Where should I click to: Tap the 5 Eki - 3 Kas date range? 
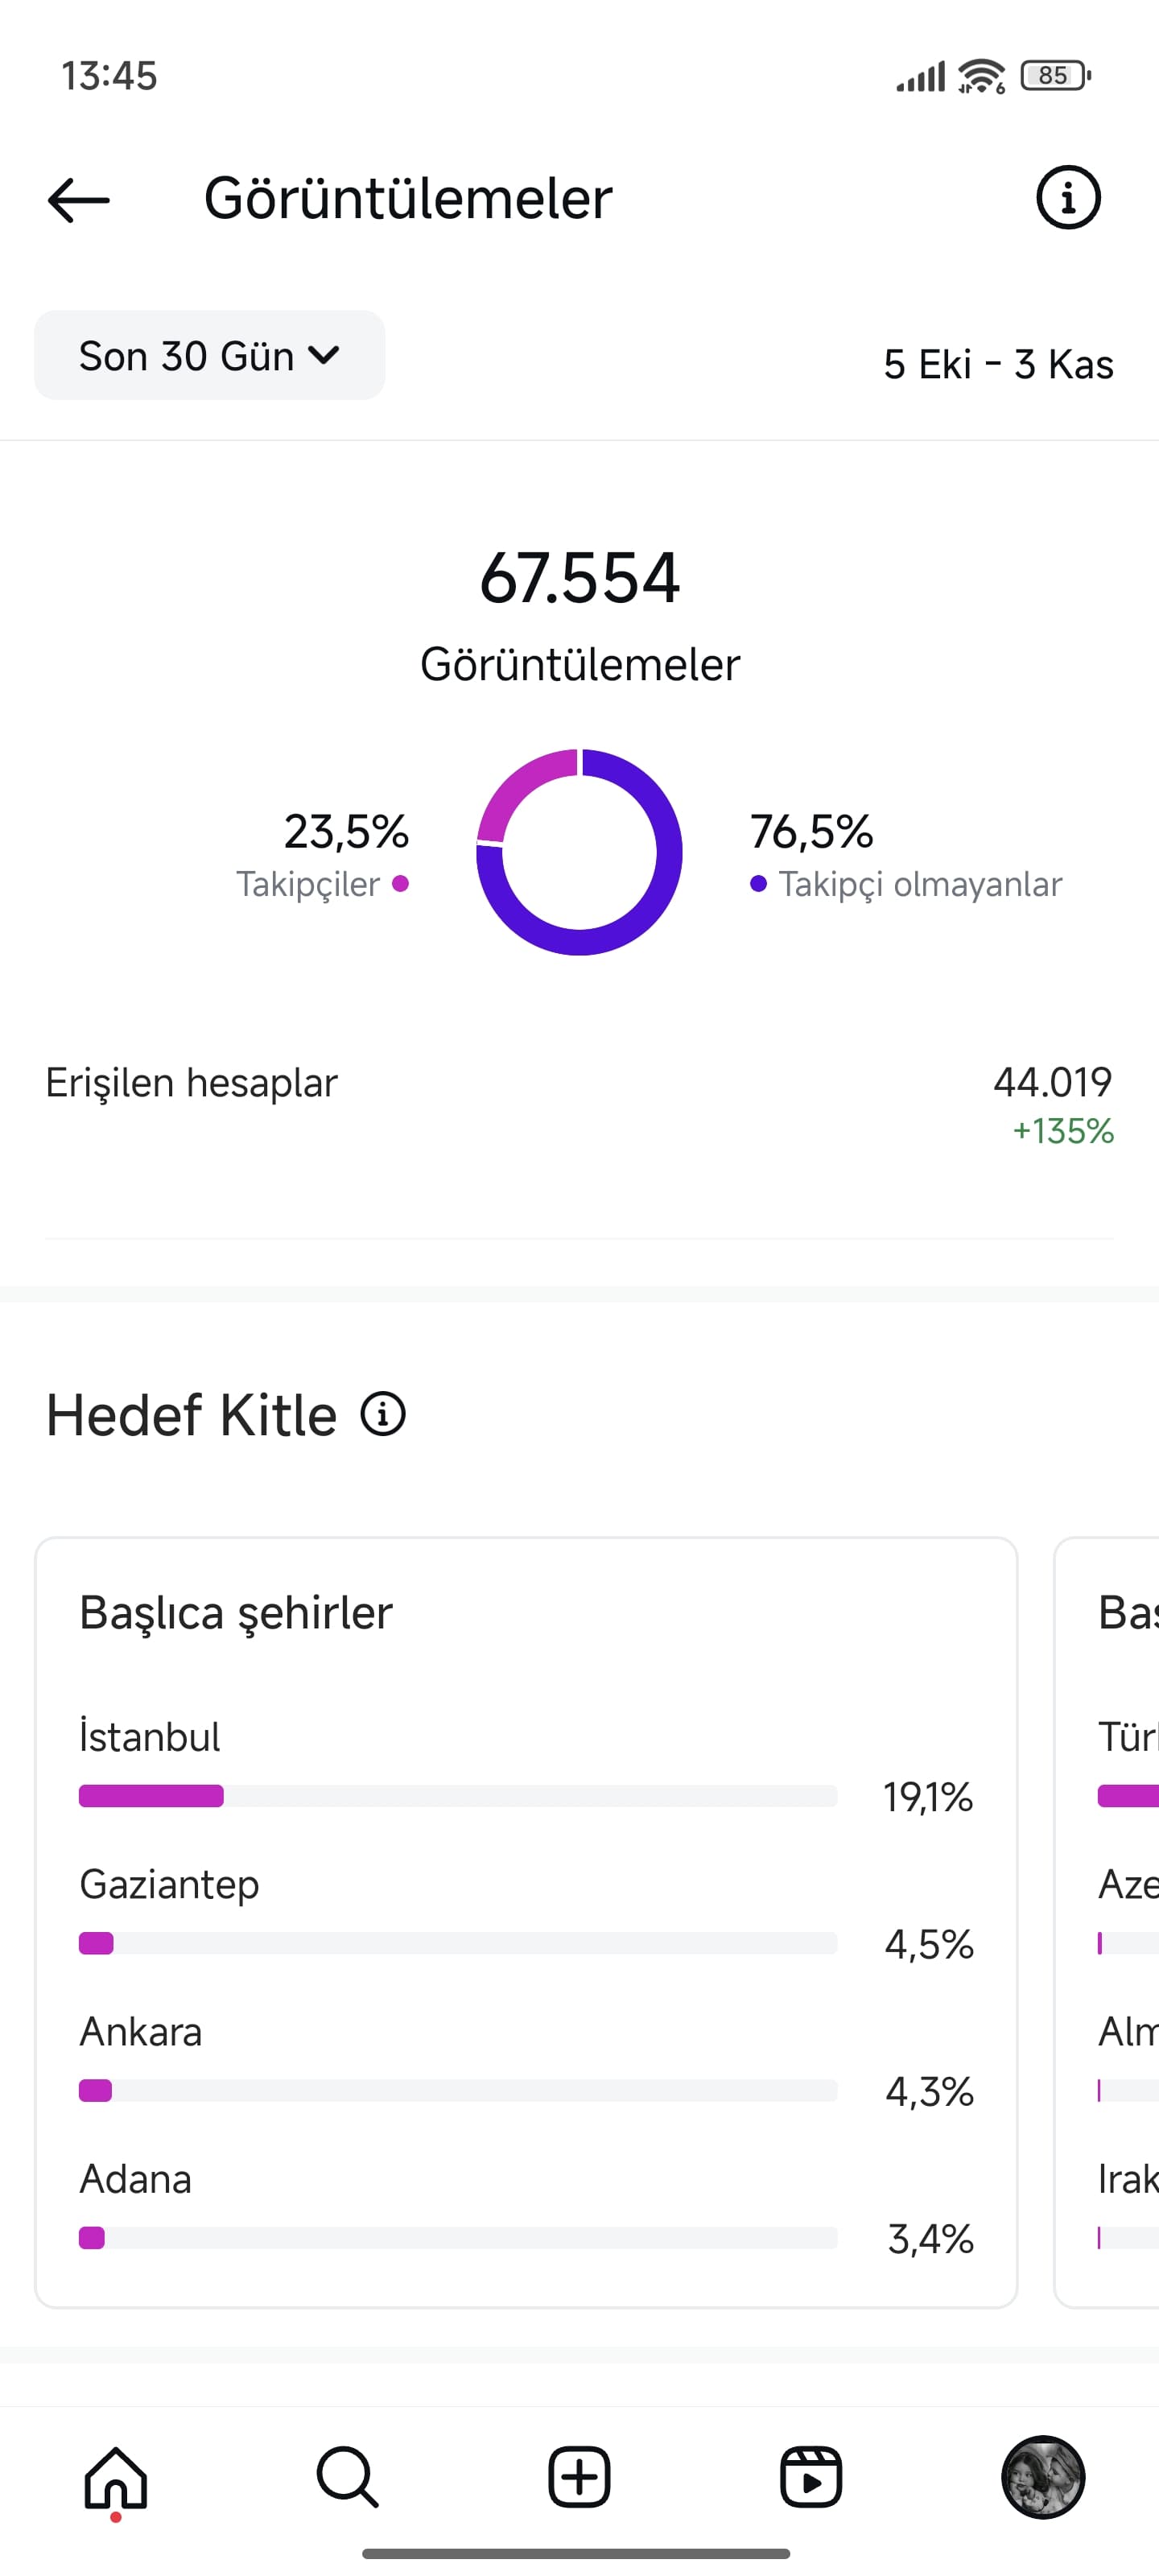tap(998, 364)
